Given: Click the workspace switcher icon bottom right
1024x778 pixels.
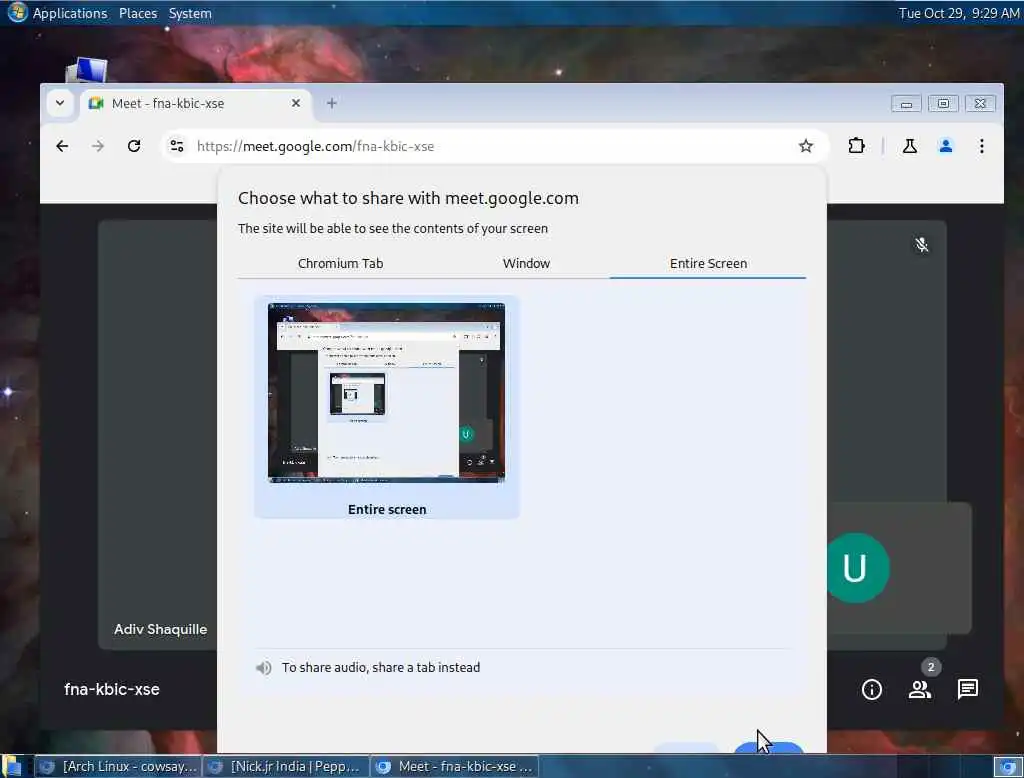Looking at the screenshot, I should 1008,766.
